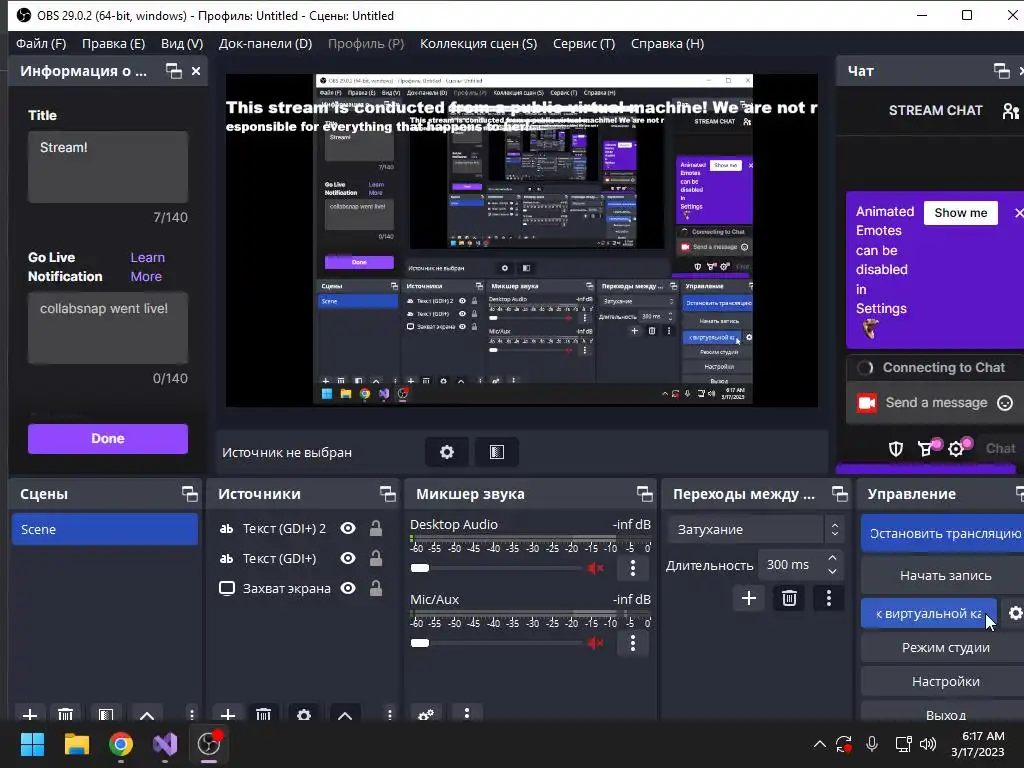This screenshot has width=1024, height=768.
Task: Decrease Длительность with down stepper arrow
Action: [x=832, y=571]
